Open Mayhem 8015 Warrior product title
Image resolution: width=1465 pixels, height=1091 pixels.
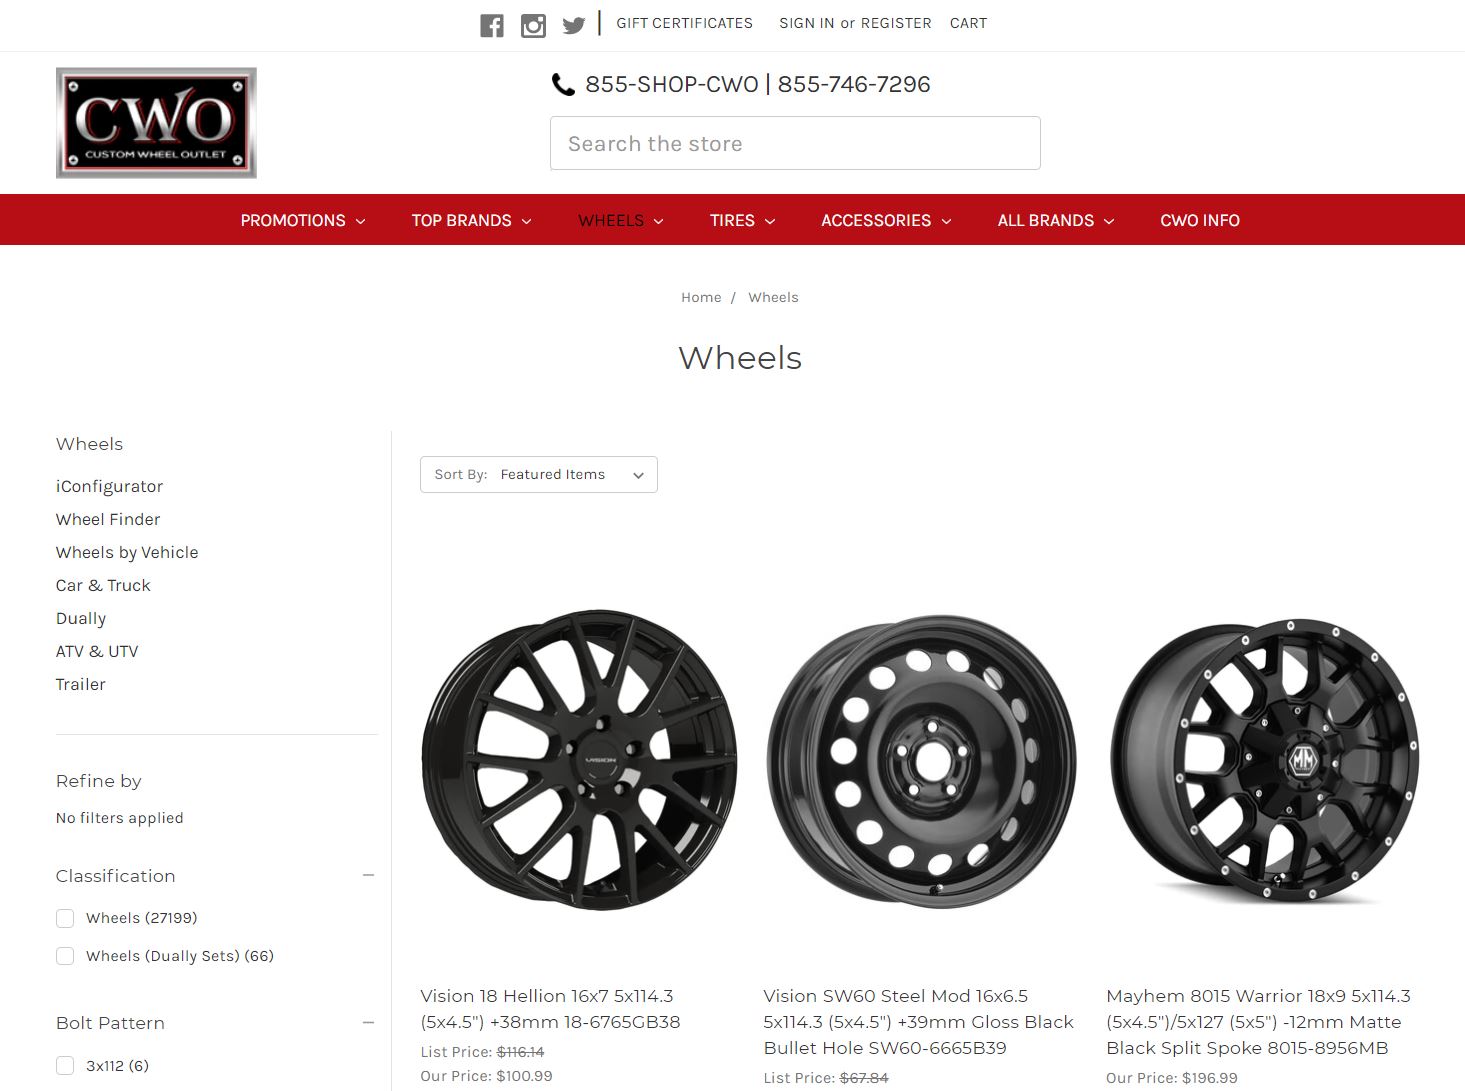[x=1258, y=1022]
